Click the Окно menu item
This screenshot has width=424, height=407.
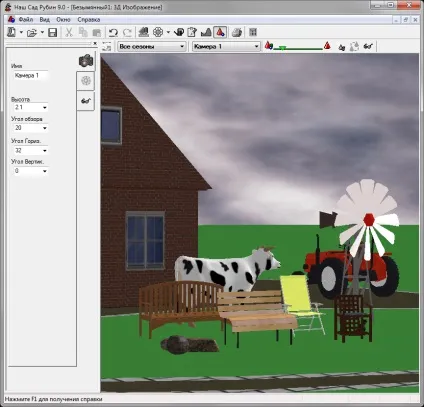point(63,20)
